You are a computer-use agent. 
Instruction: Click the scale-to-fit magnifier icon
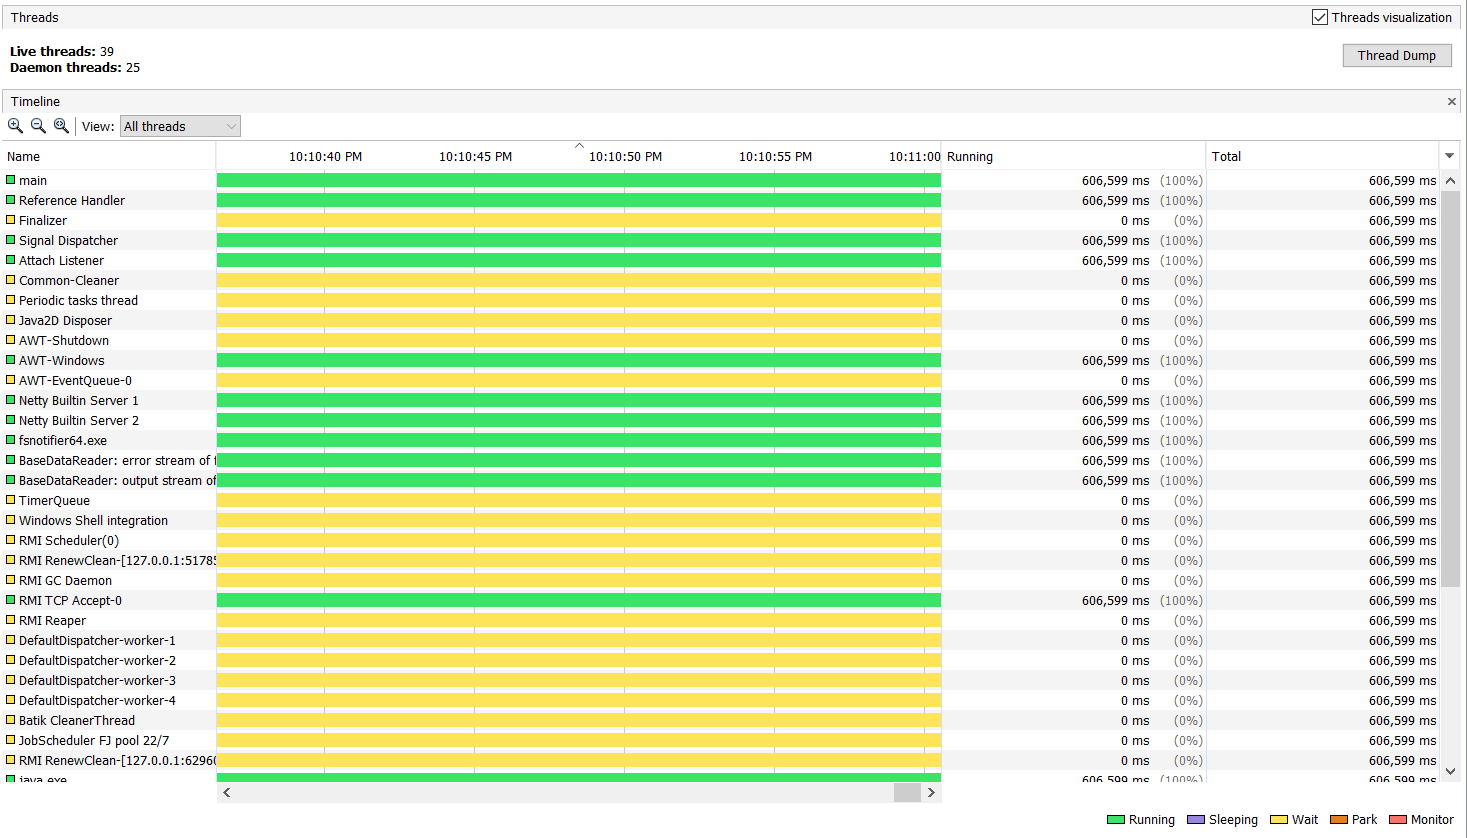61,126
